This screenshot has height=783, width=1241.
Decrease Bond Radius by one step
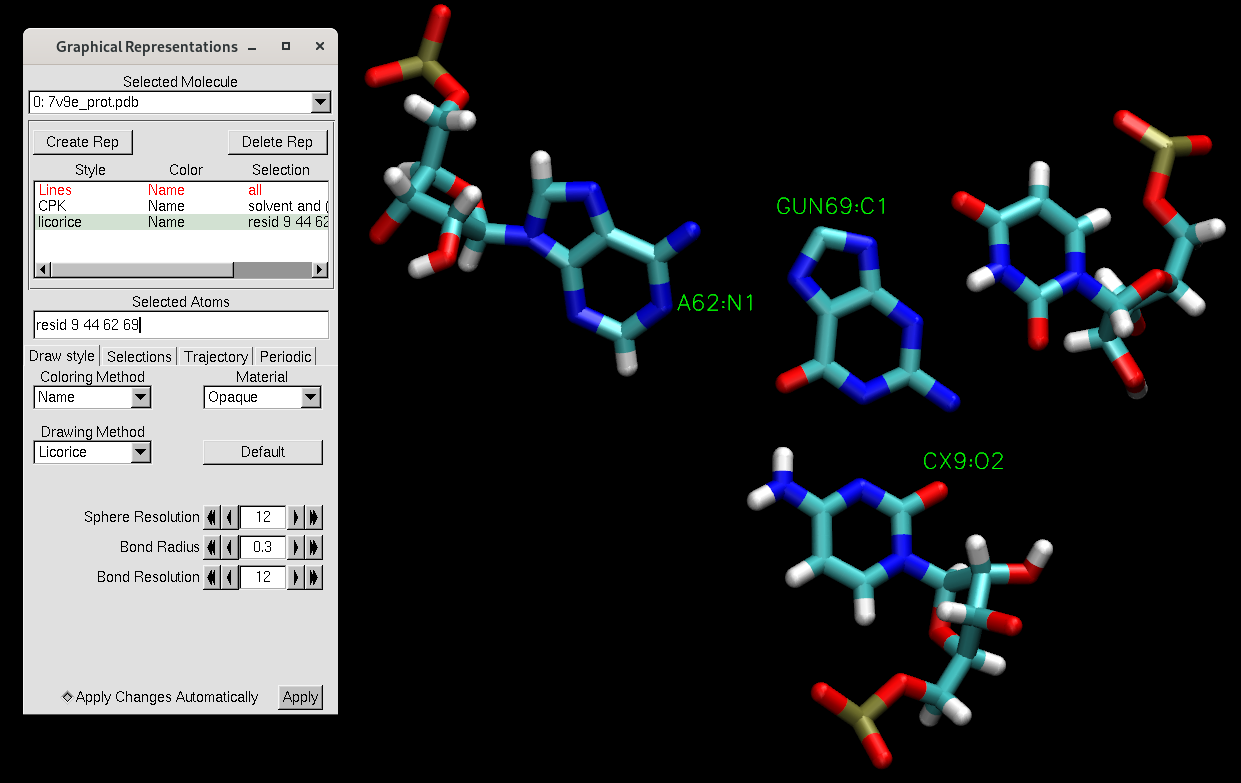[230, 547]
